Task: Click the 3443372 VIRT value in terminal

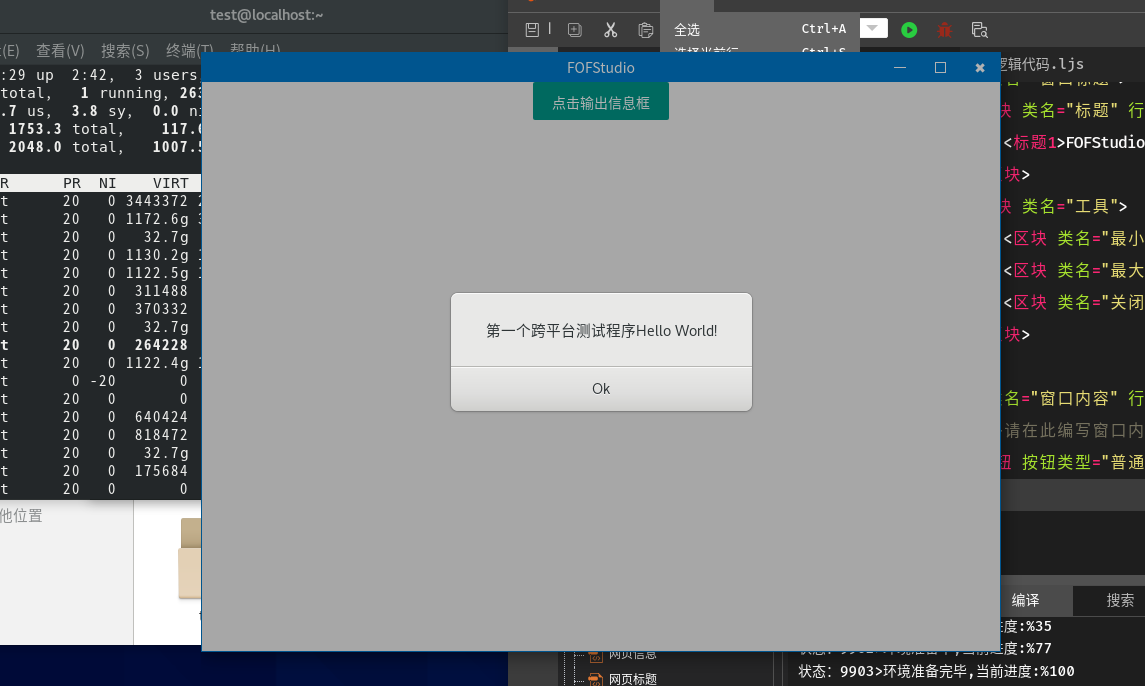Action: tap(157, 201)
